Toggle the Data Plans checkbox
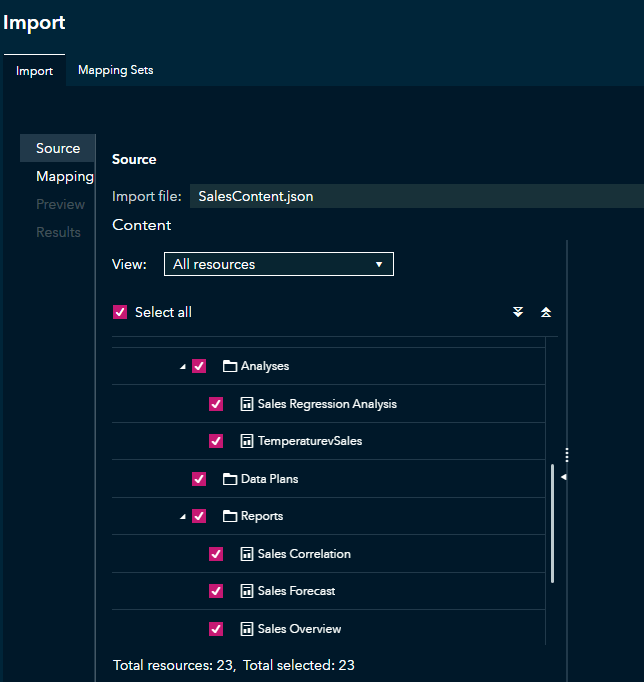This screenshot has height=682, width=644. [x=199, y=479]
